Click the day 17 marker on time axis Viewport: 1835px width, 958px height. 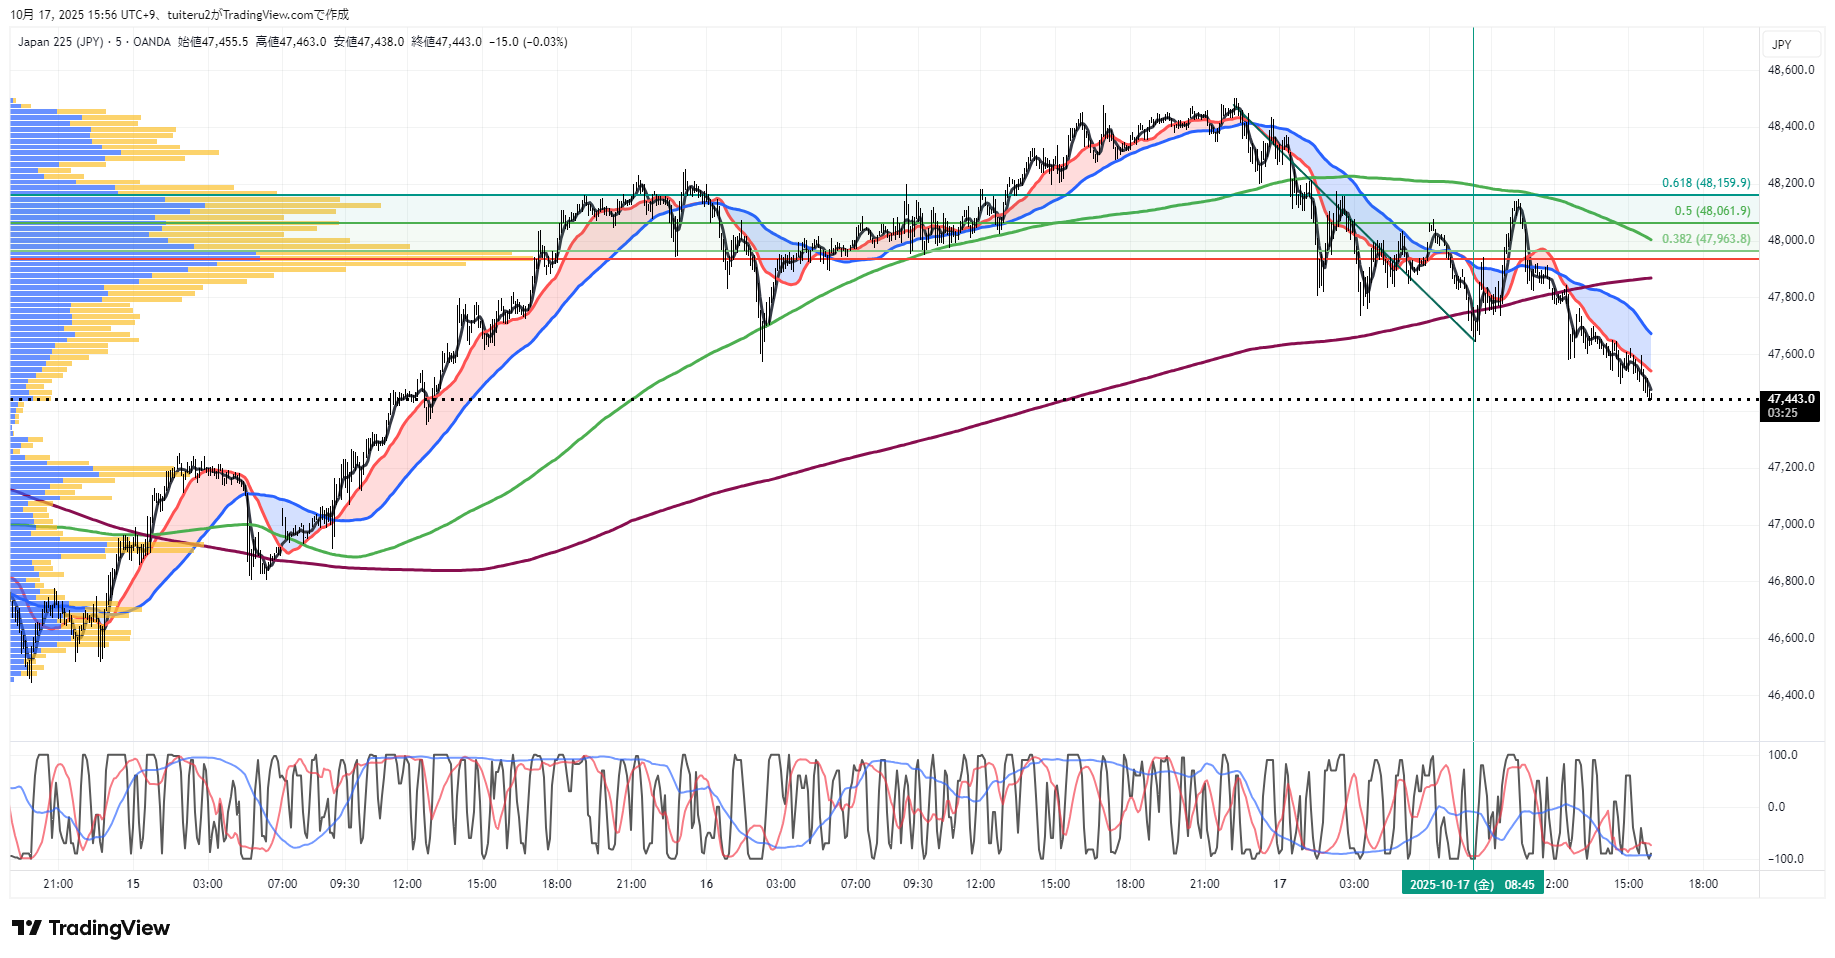click(1279, 884)
